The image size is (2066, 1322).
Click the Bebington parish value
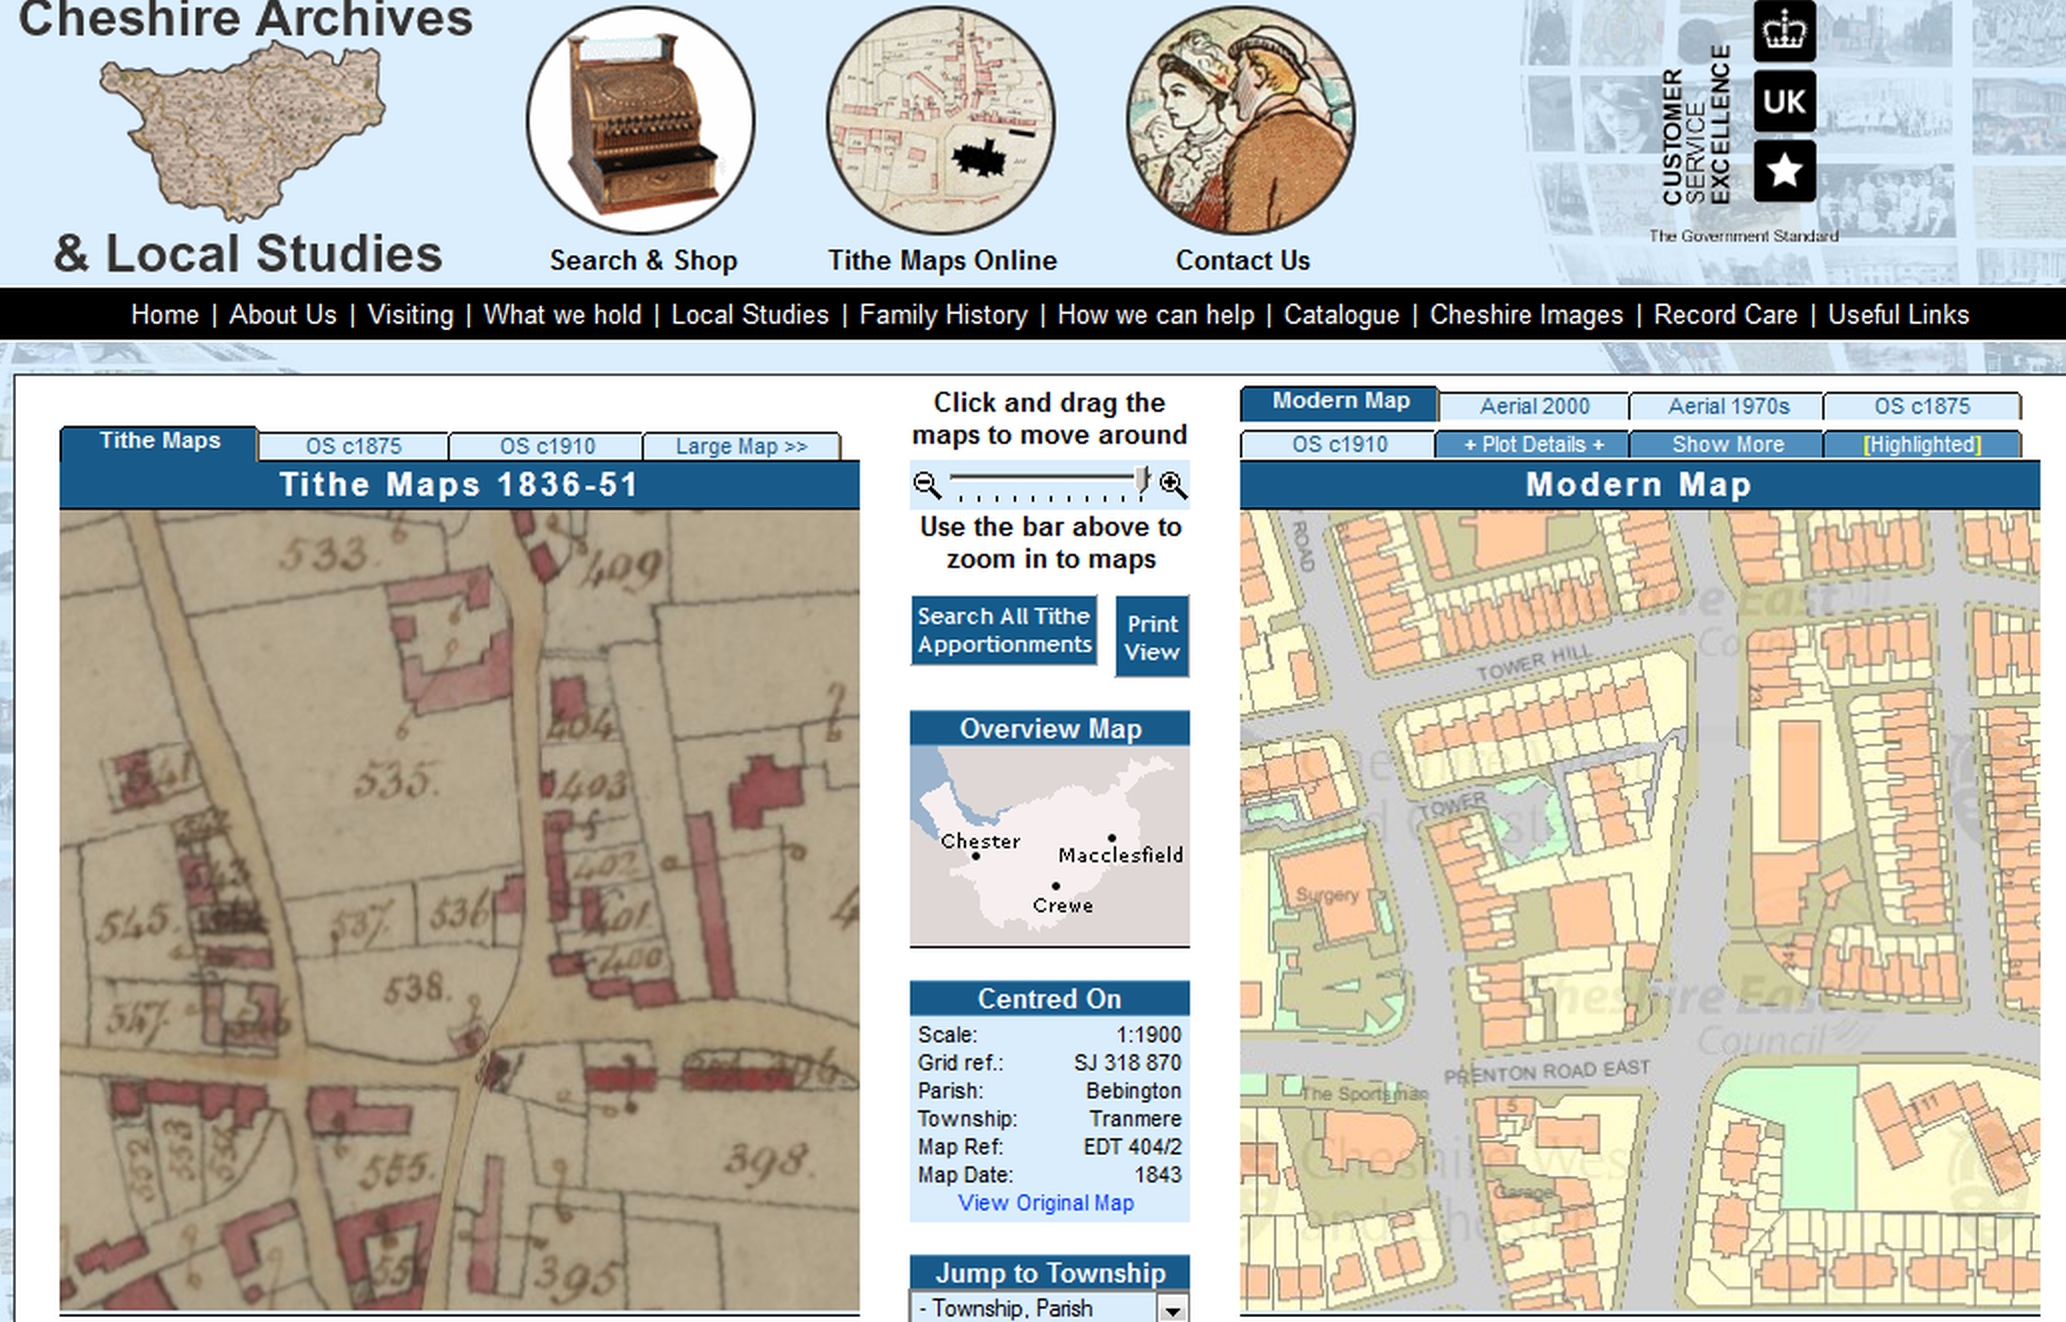(1133, 1091)
